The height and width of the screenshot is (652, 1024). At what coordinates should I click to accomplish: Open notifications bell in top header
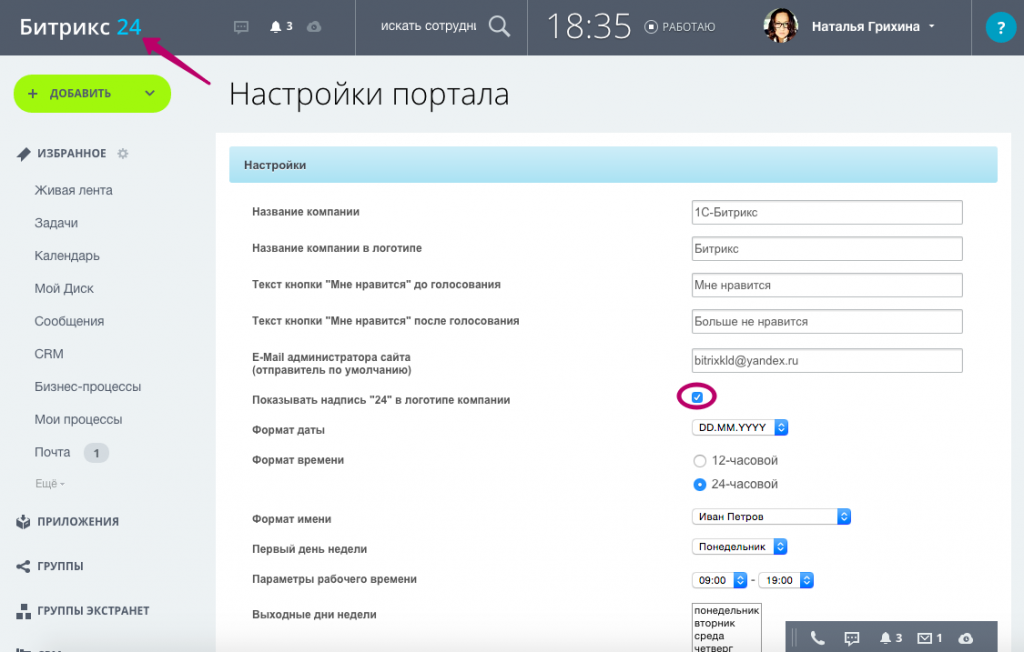pos(276,27)
